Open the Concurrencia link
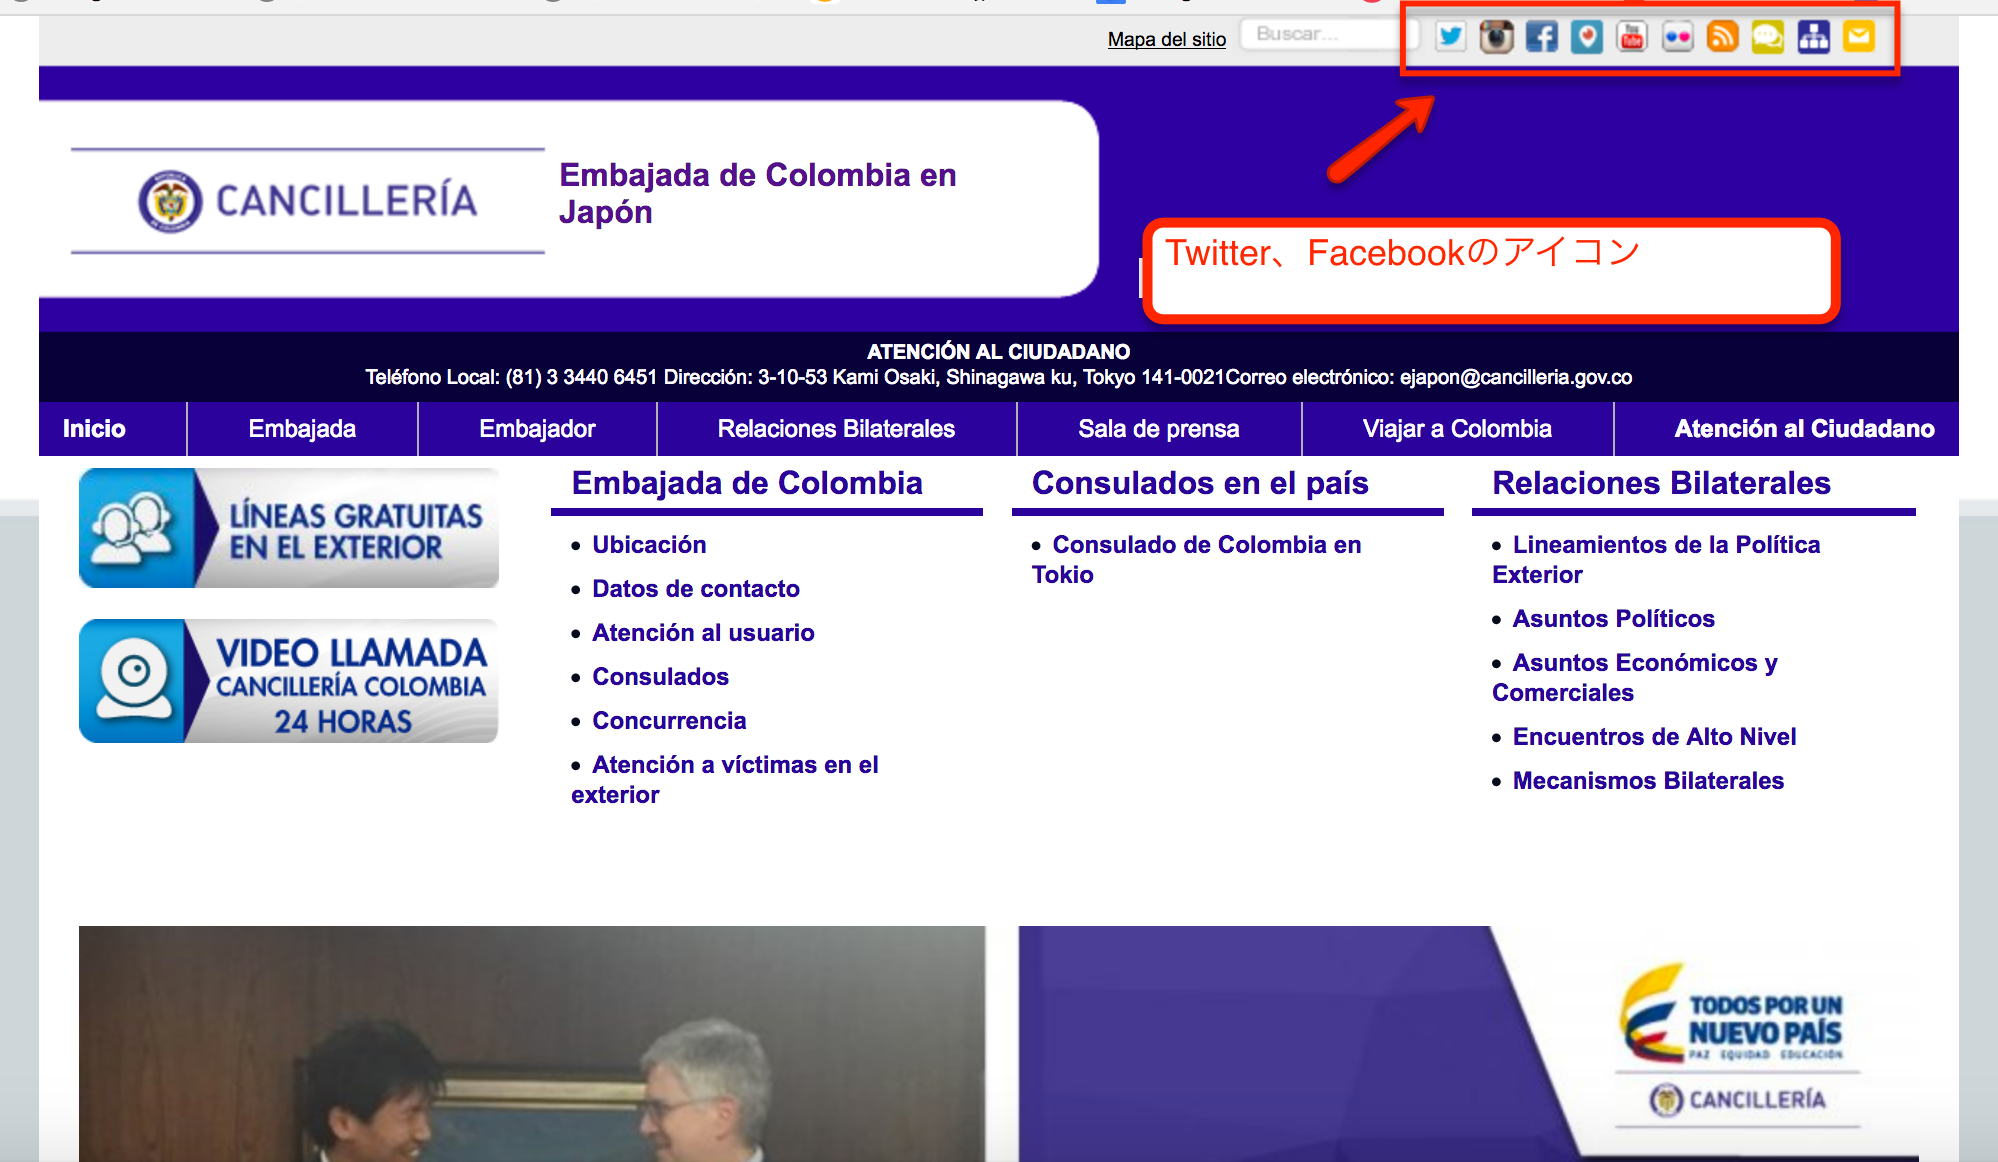Screen dimensions: 1998x1162 pyautogui.click(x=669, y=721)
